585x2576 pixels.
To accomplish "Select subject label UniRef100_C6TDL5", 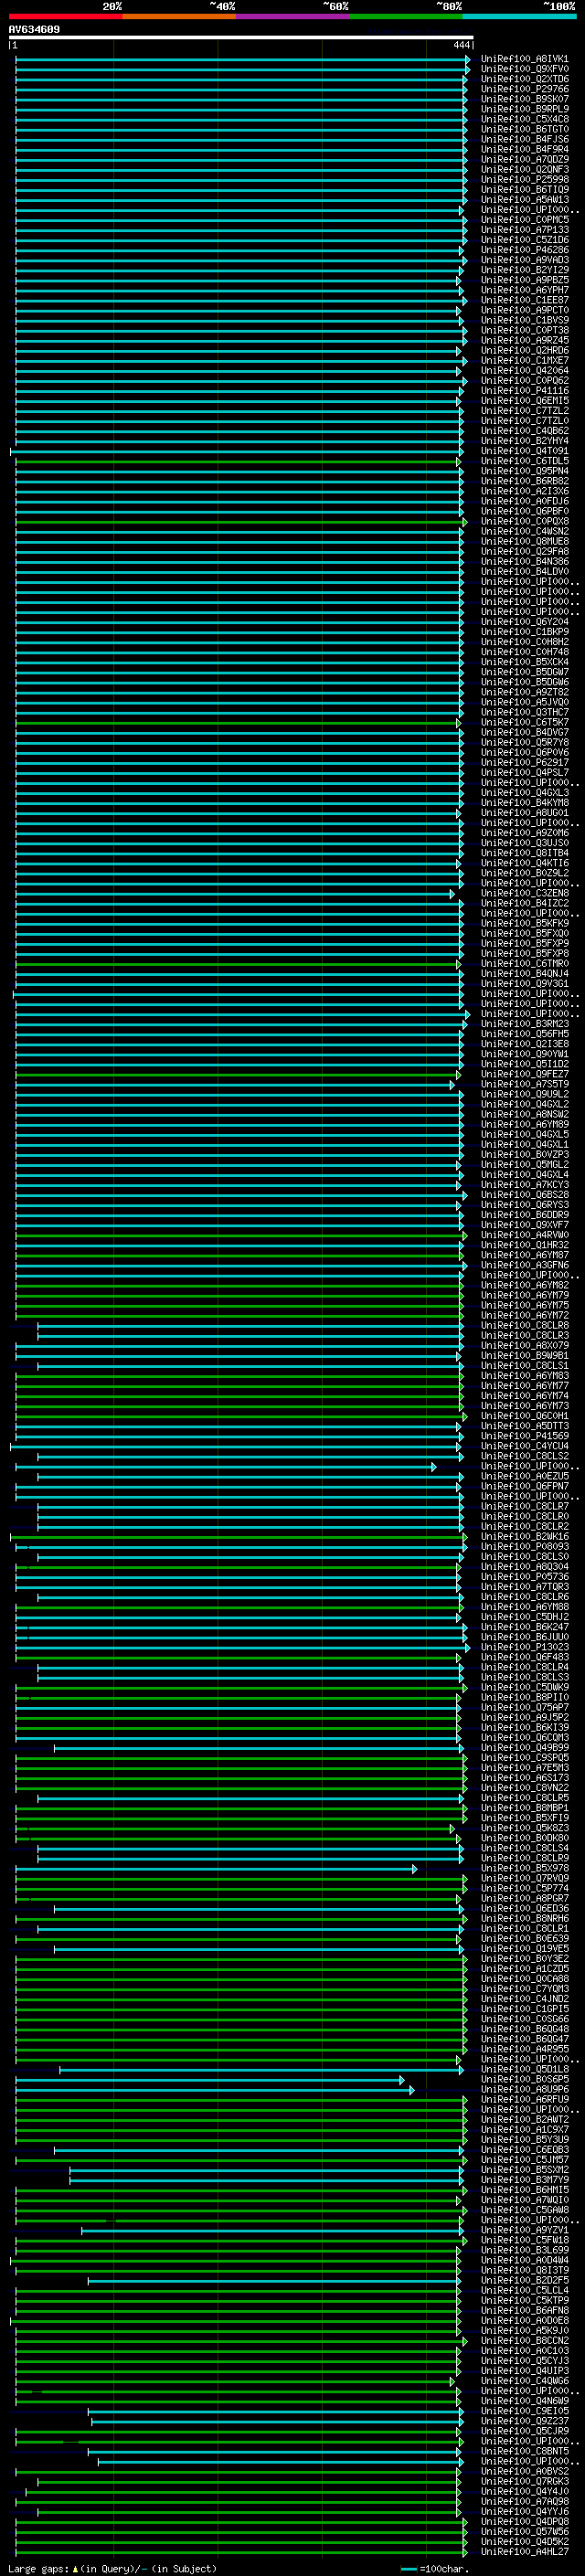I will (524, 461).
